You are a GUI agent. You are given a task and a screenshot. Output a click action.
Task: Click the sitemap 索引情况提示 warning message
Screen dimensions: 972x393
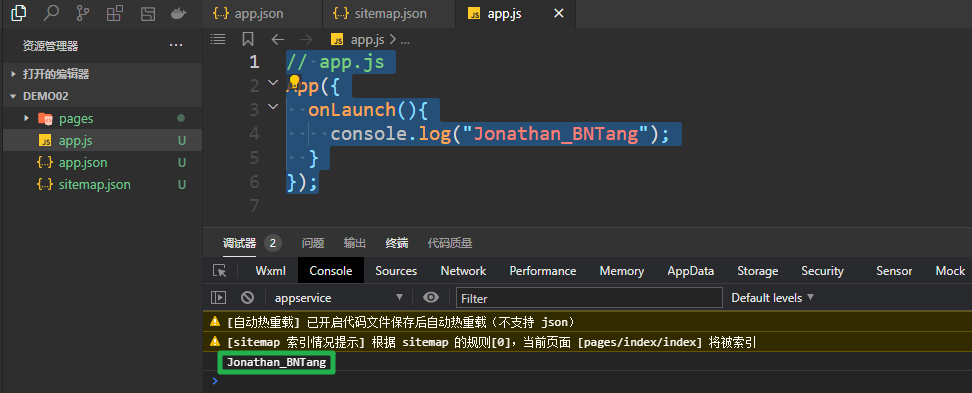pos(492,342)
